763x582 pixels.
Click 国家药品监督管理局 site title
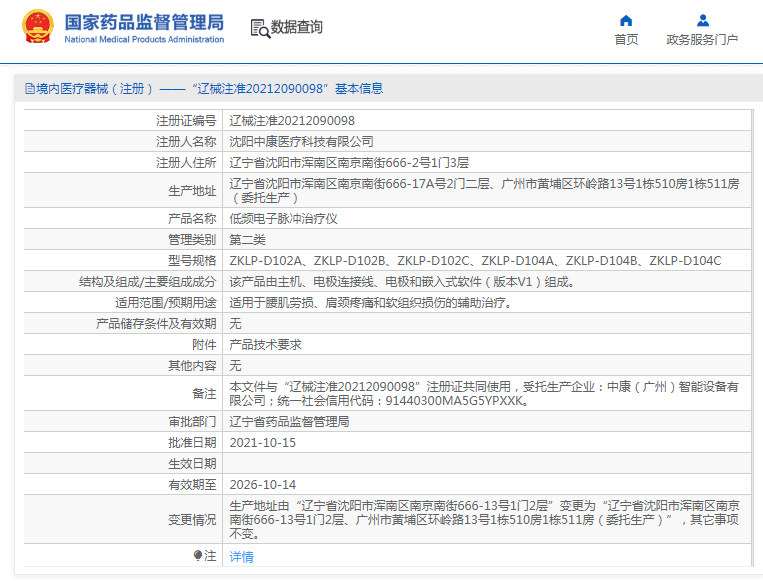(x=144, y=22)
